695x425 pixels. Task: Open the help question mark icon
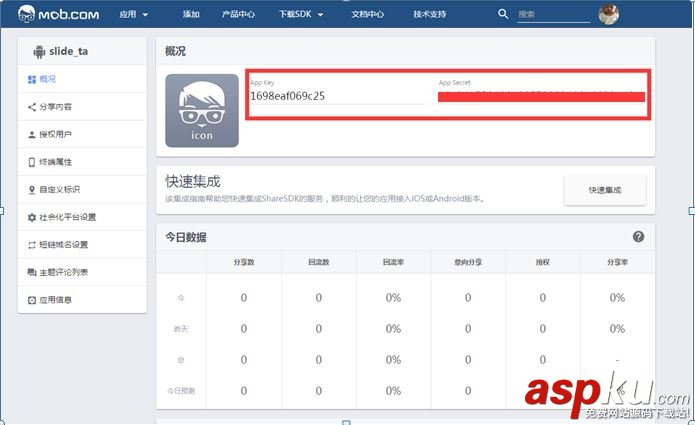(x=638, y=237)
